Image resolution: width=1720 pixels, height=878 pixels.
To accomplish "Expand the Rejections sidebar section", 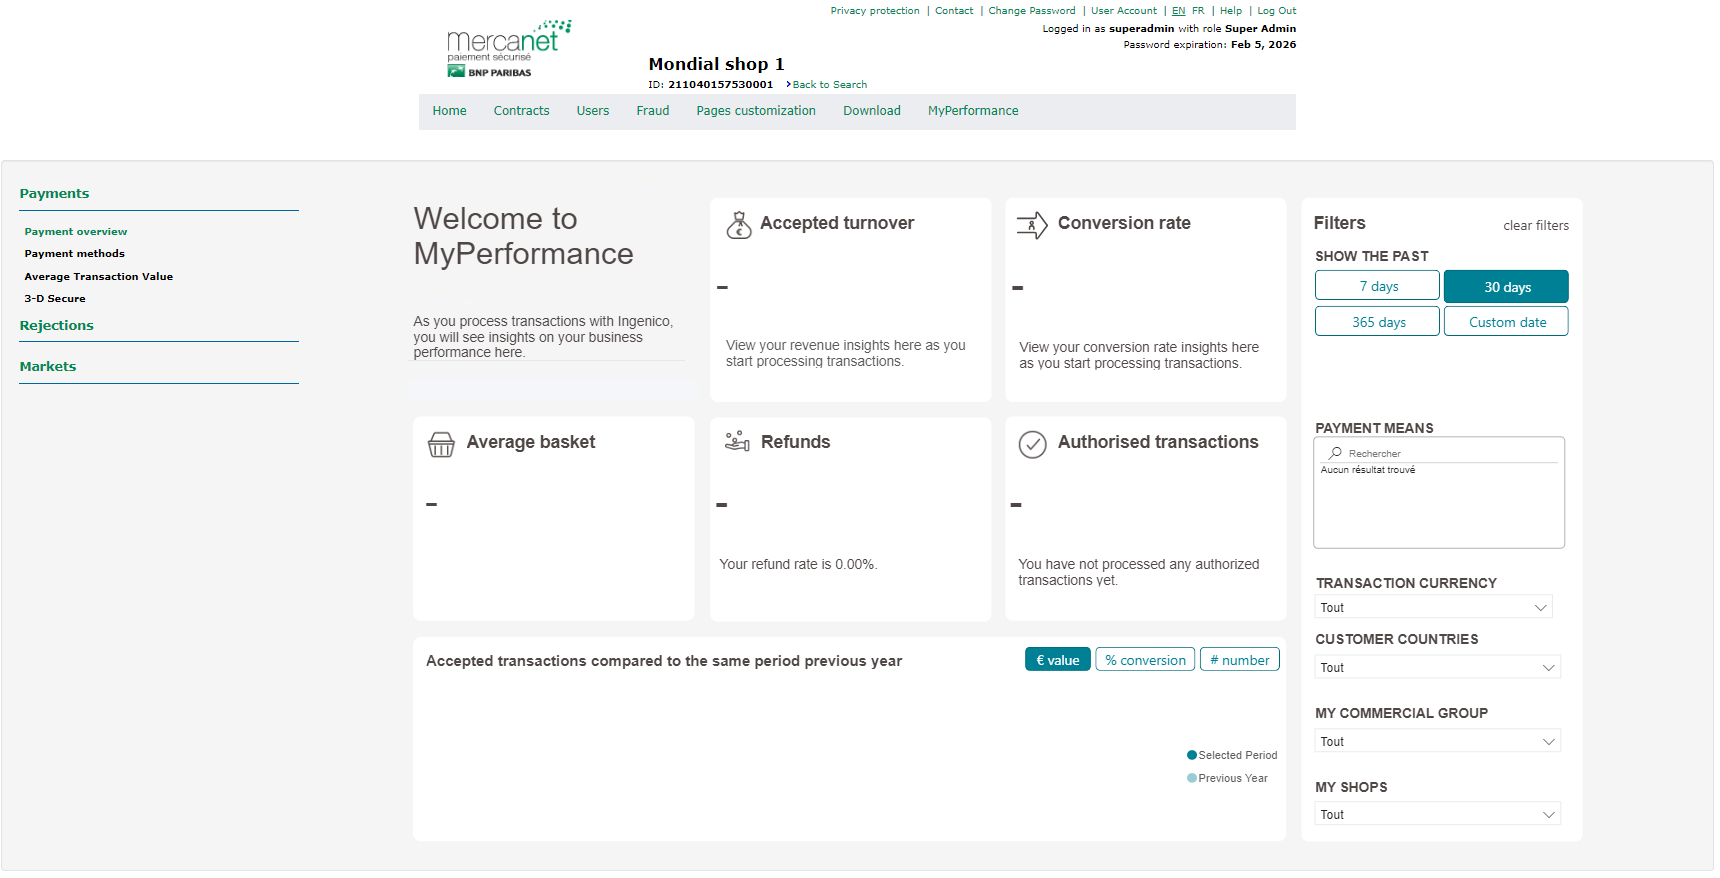I will (57, 326).
